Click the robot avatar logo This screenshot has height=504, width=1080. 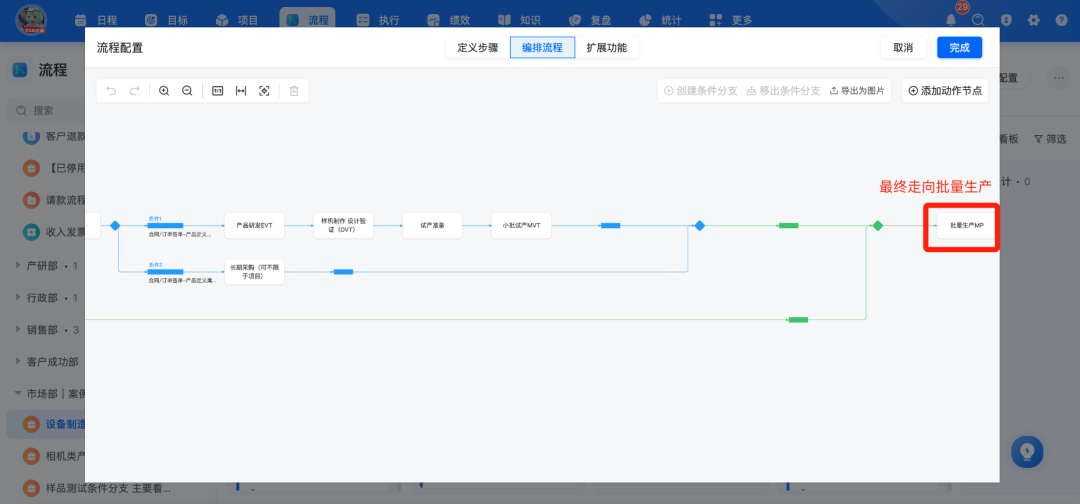coord(31,20)
